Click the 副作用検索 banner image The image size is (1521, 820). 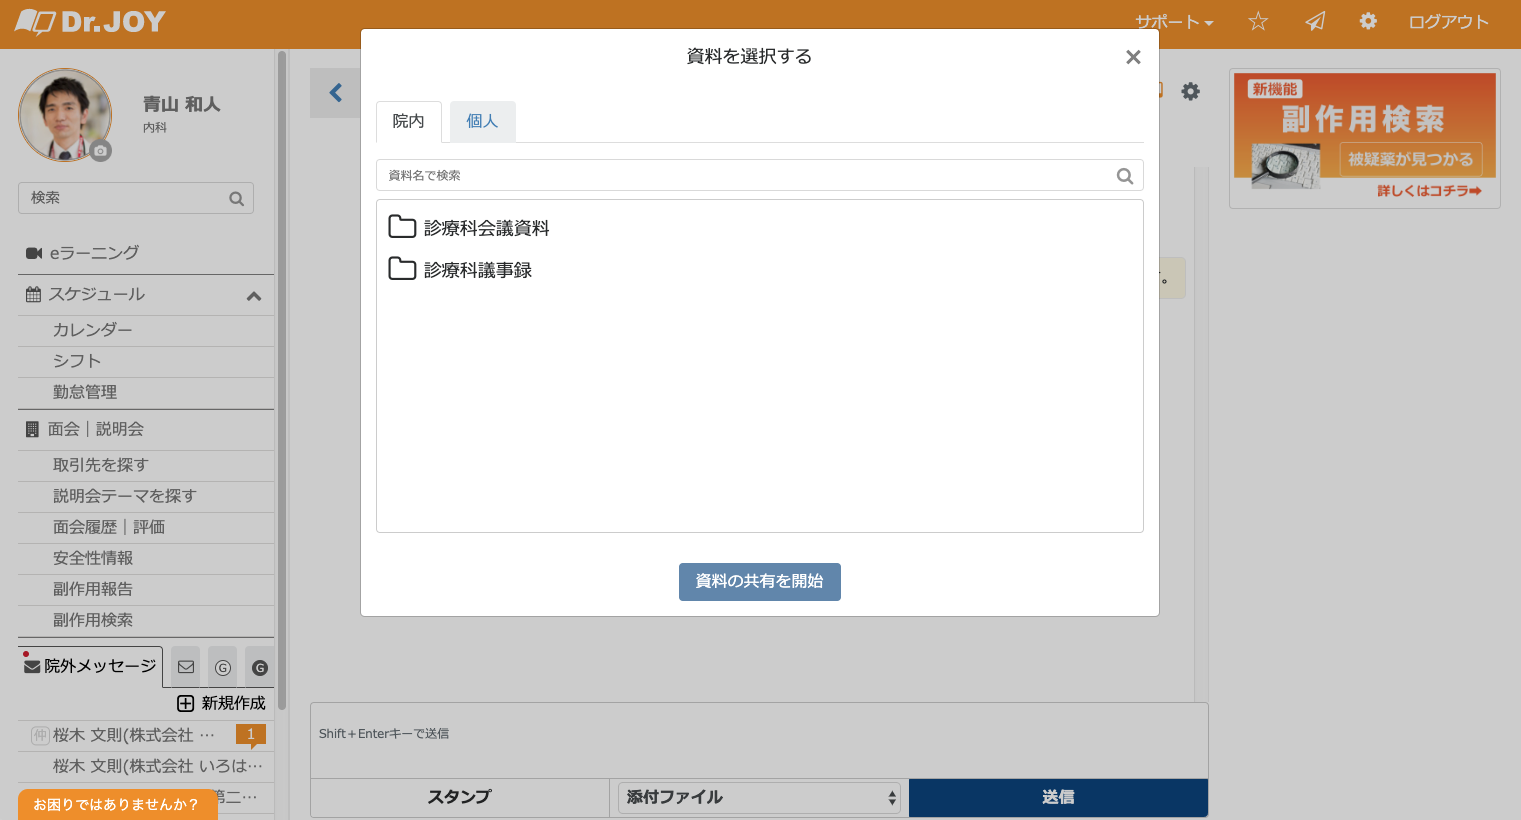1364,136
